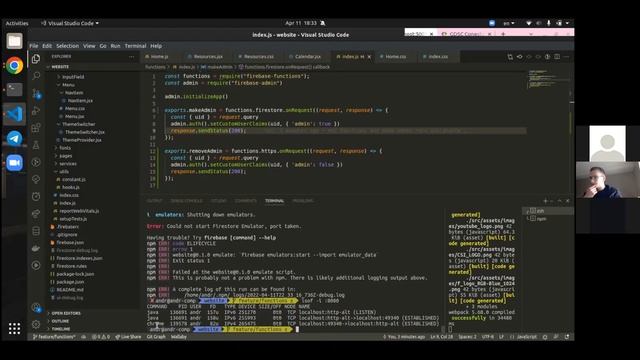Image resolution: width=640 pixels, height=360 pixels.
Task: Expand the OUTLINE section
Action: tap(60, 321)
